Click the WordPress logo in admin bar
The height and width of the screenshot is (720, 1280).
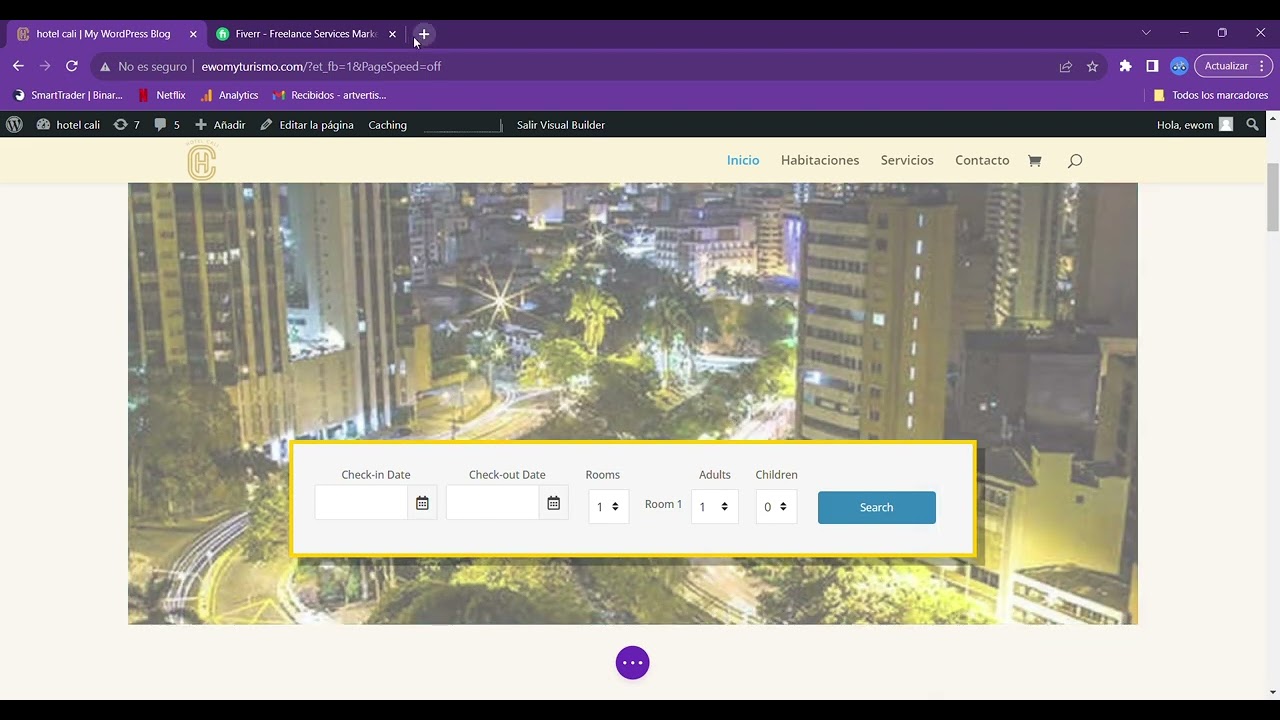click(14, 125)
